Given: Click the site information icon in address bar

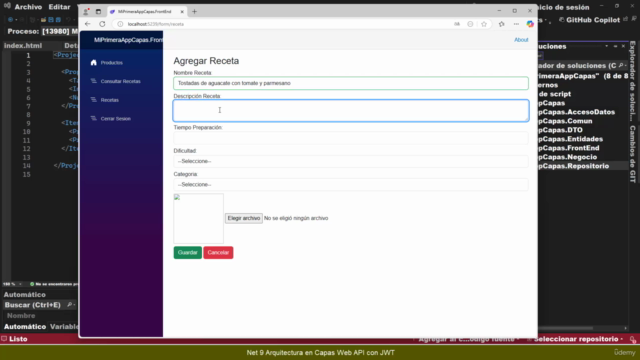Looking at the screenshot, I should 120,24.
